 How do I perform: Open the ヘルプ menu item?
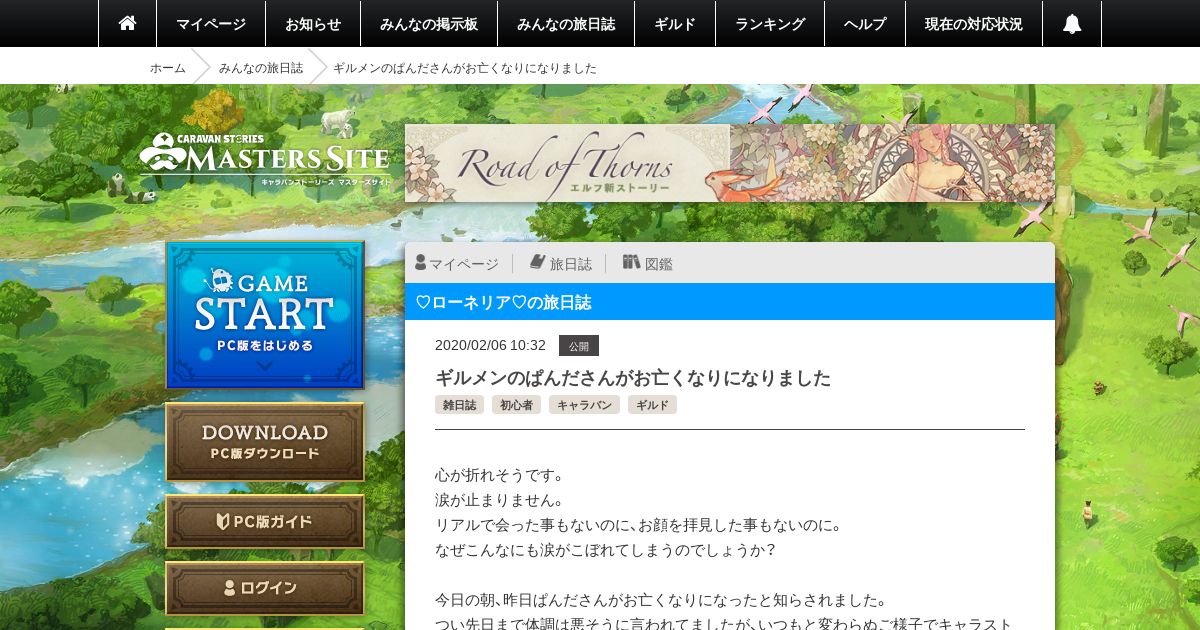(x=865, y=24)
